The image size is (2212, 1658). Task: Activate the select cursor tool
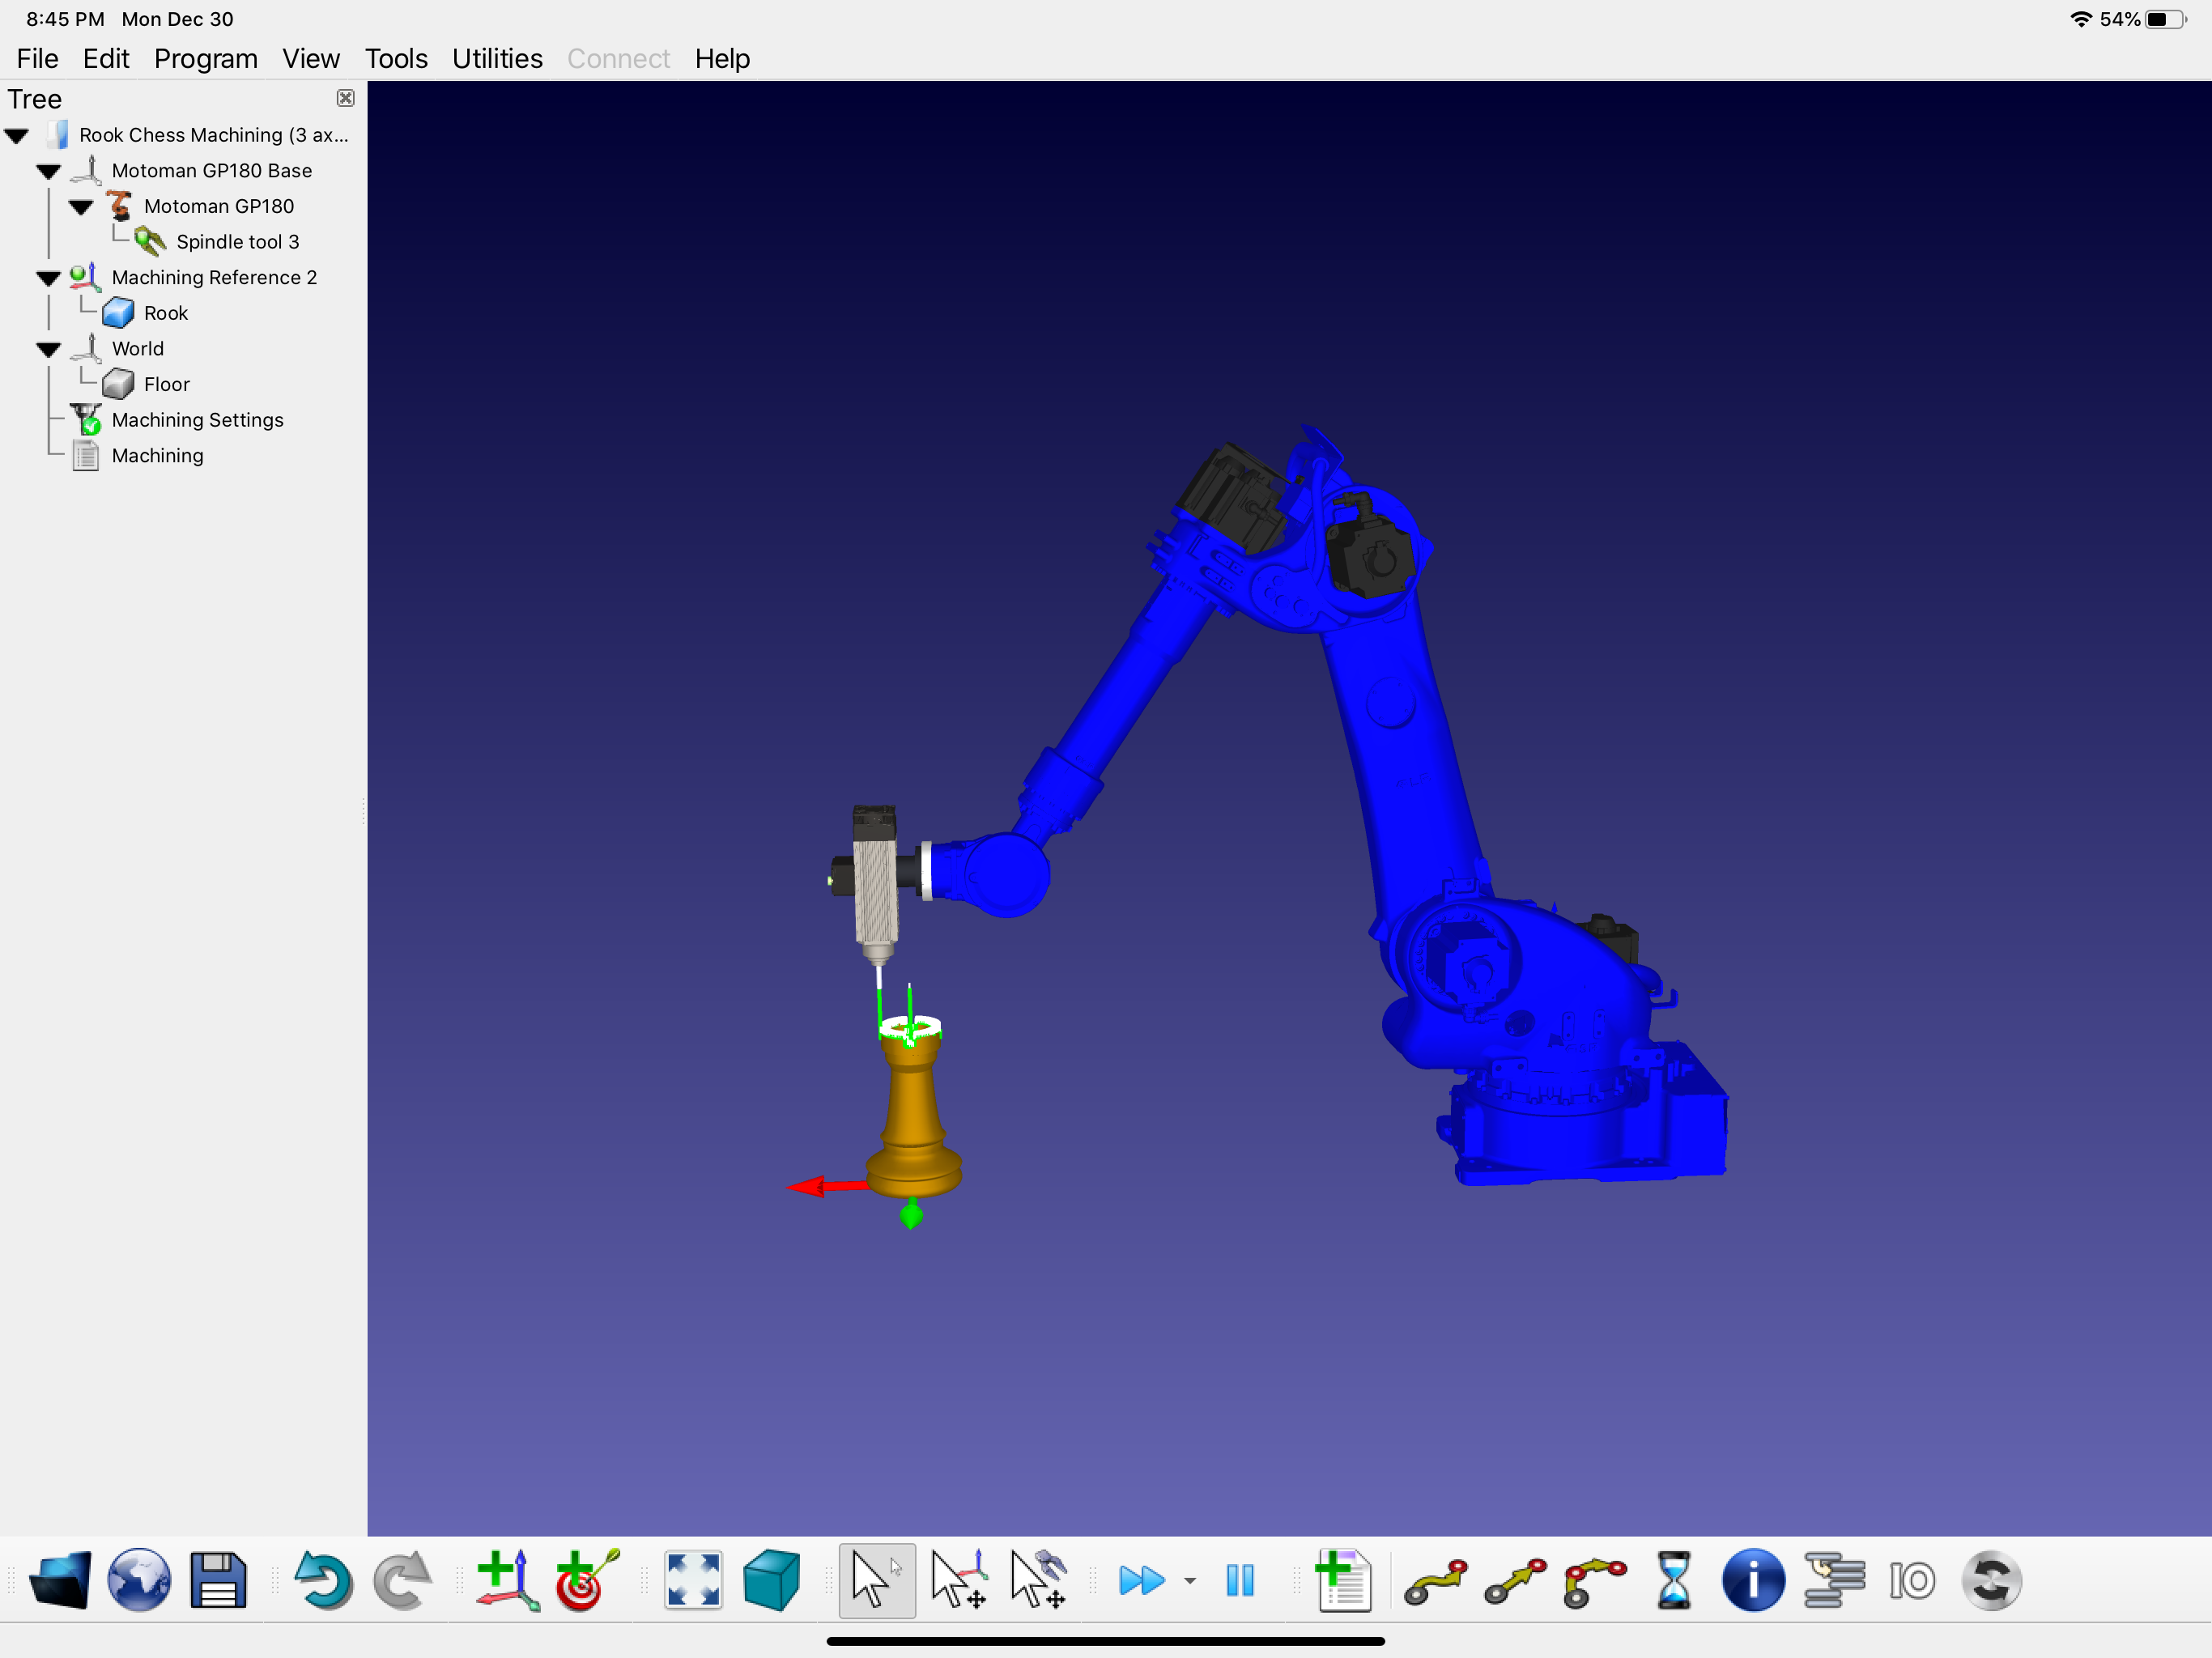[x=877, y=1580]
